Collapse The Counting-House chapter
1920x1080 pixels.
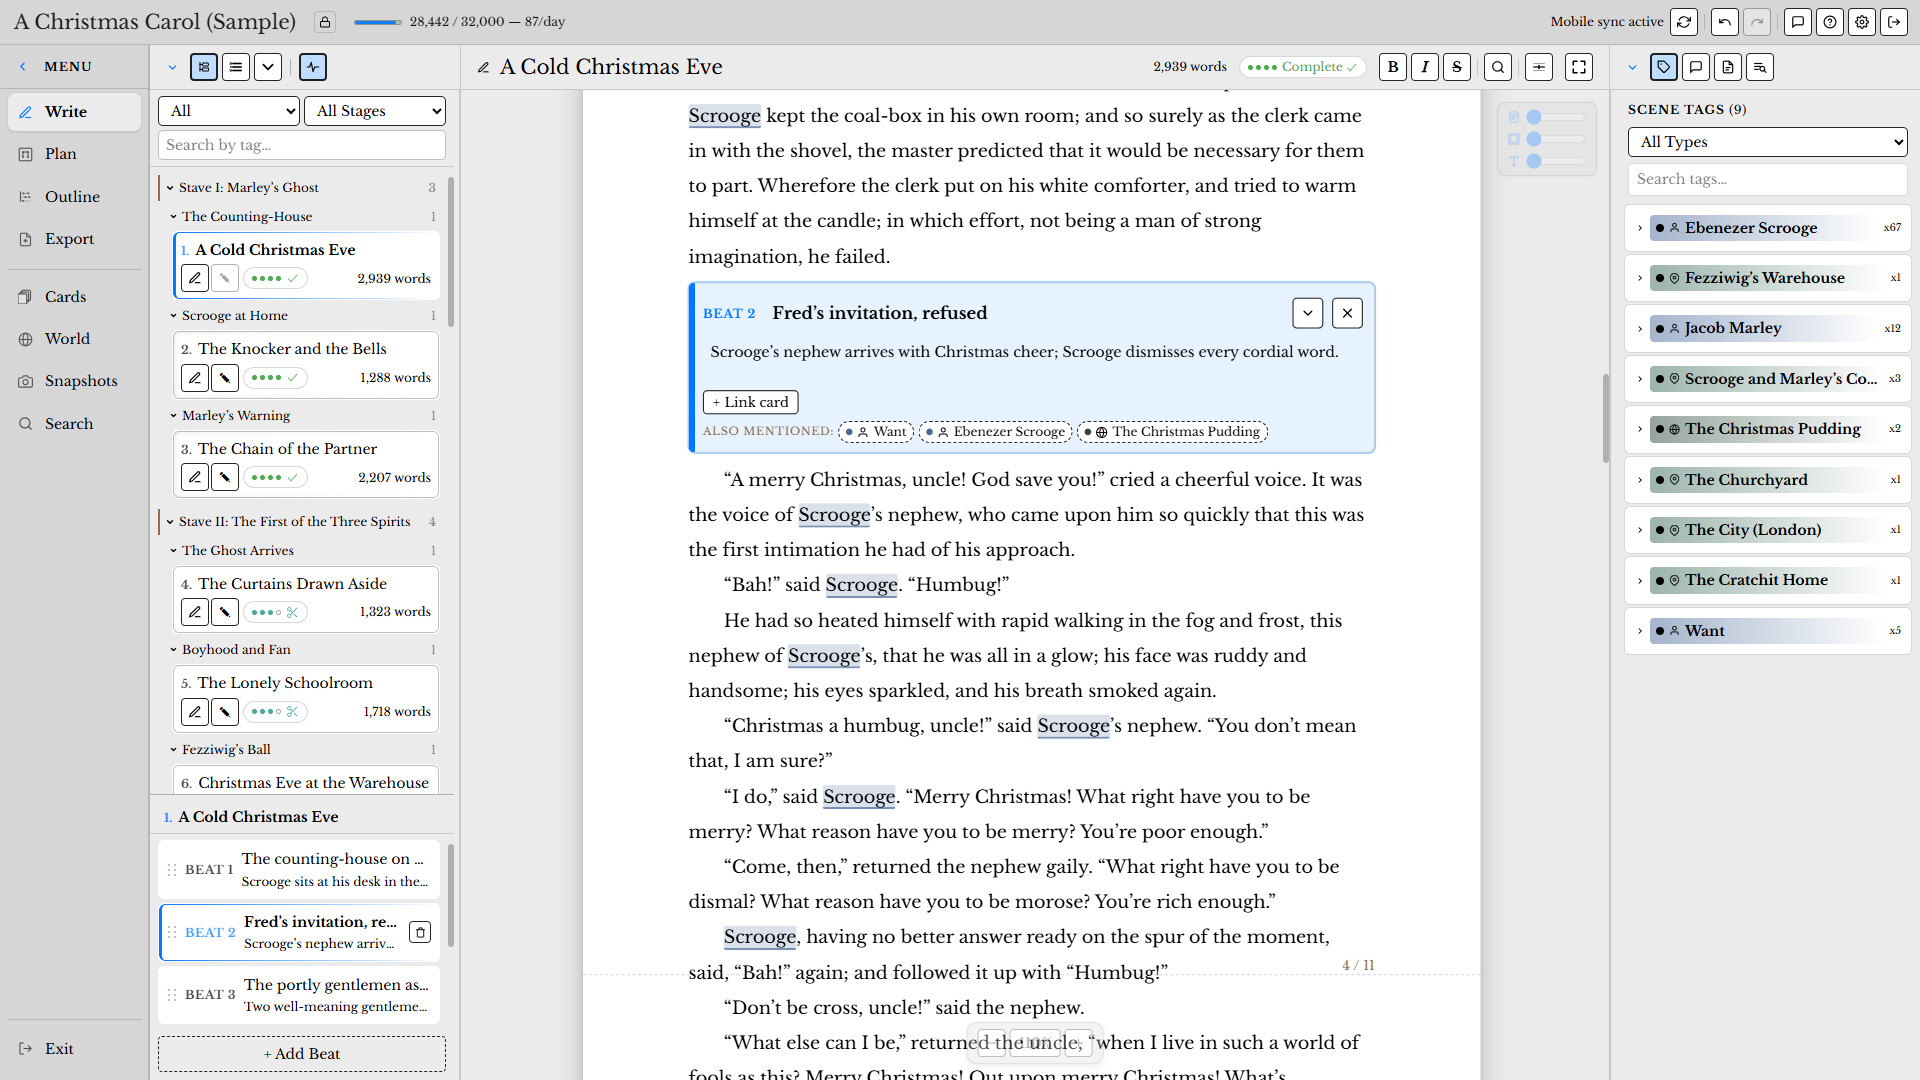tap(173, 216)
